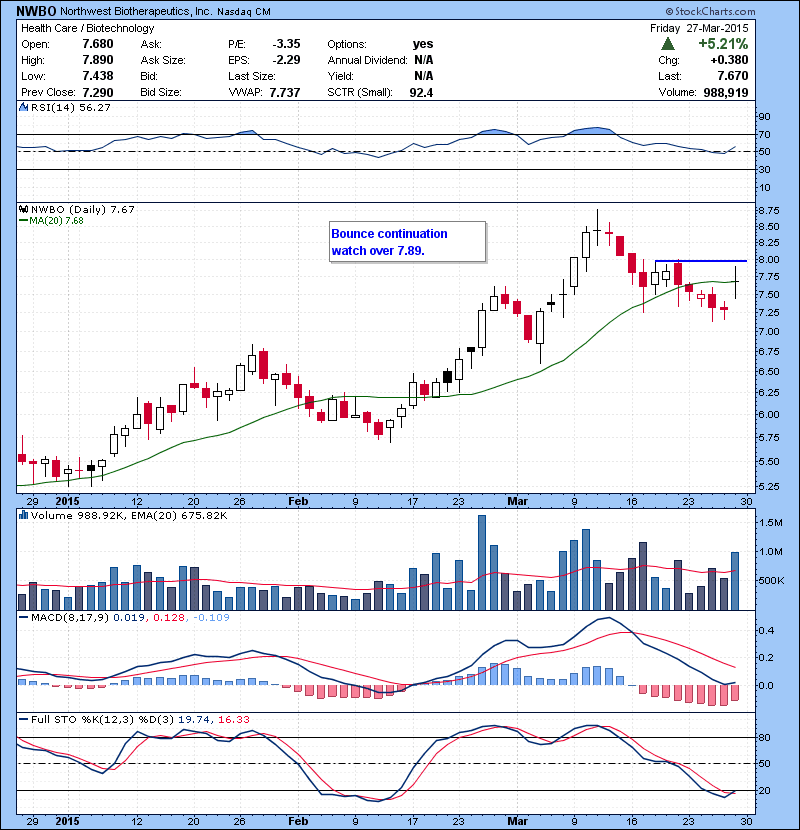This screenshot has height=830, width=800.
Task: Click the +5.21% percent change value
Action: pyautogui.click(x=723, y=43)
